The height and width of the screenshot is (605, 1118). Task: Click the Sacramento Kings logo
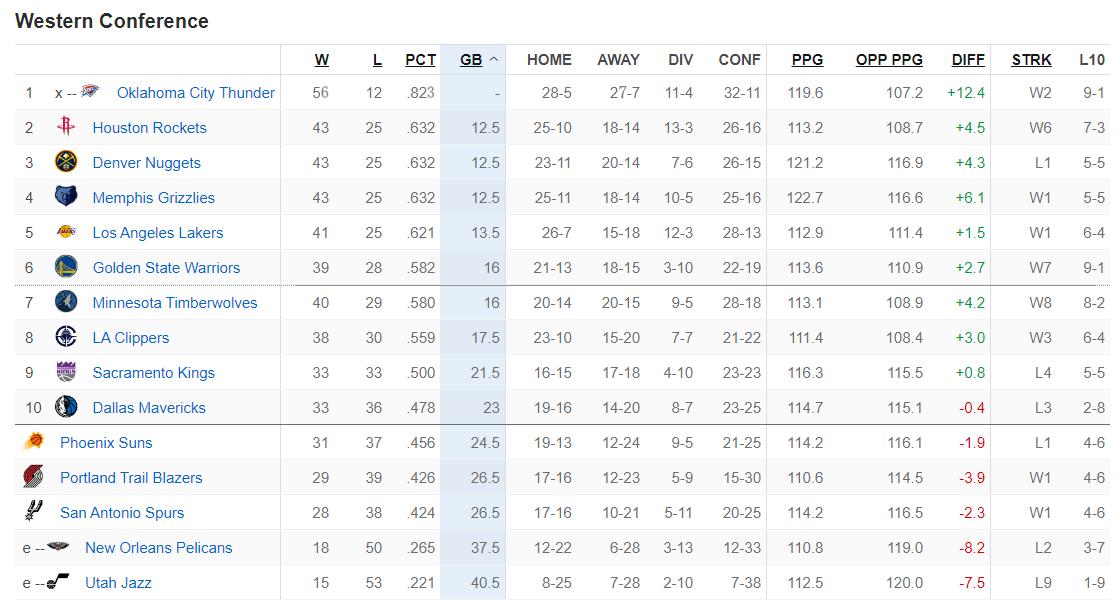(66, 371)
